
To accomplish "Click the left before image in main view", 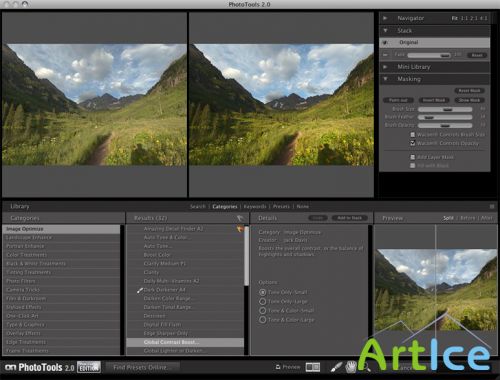I will pos(94,105).
